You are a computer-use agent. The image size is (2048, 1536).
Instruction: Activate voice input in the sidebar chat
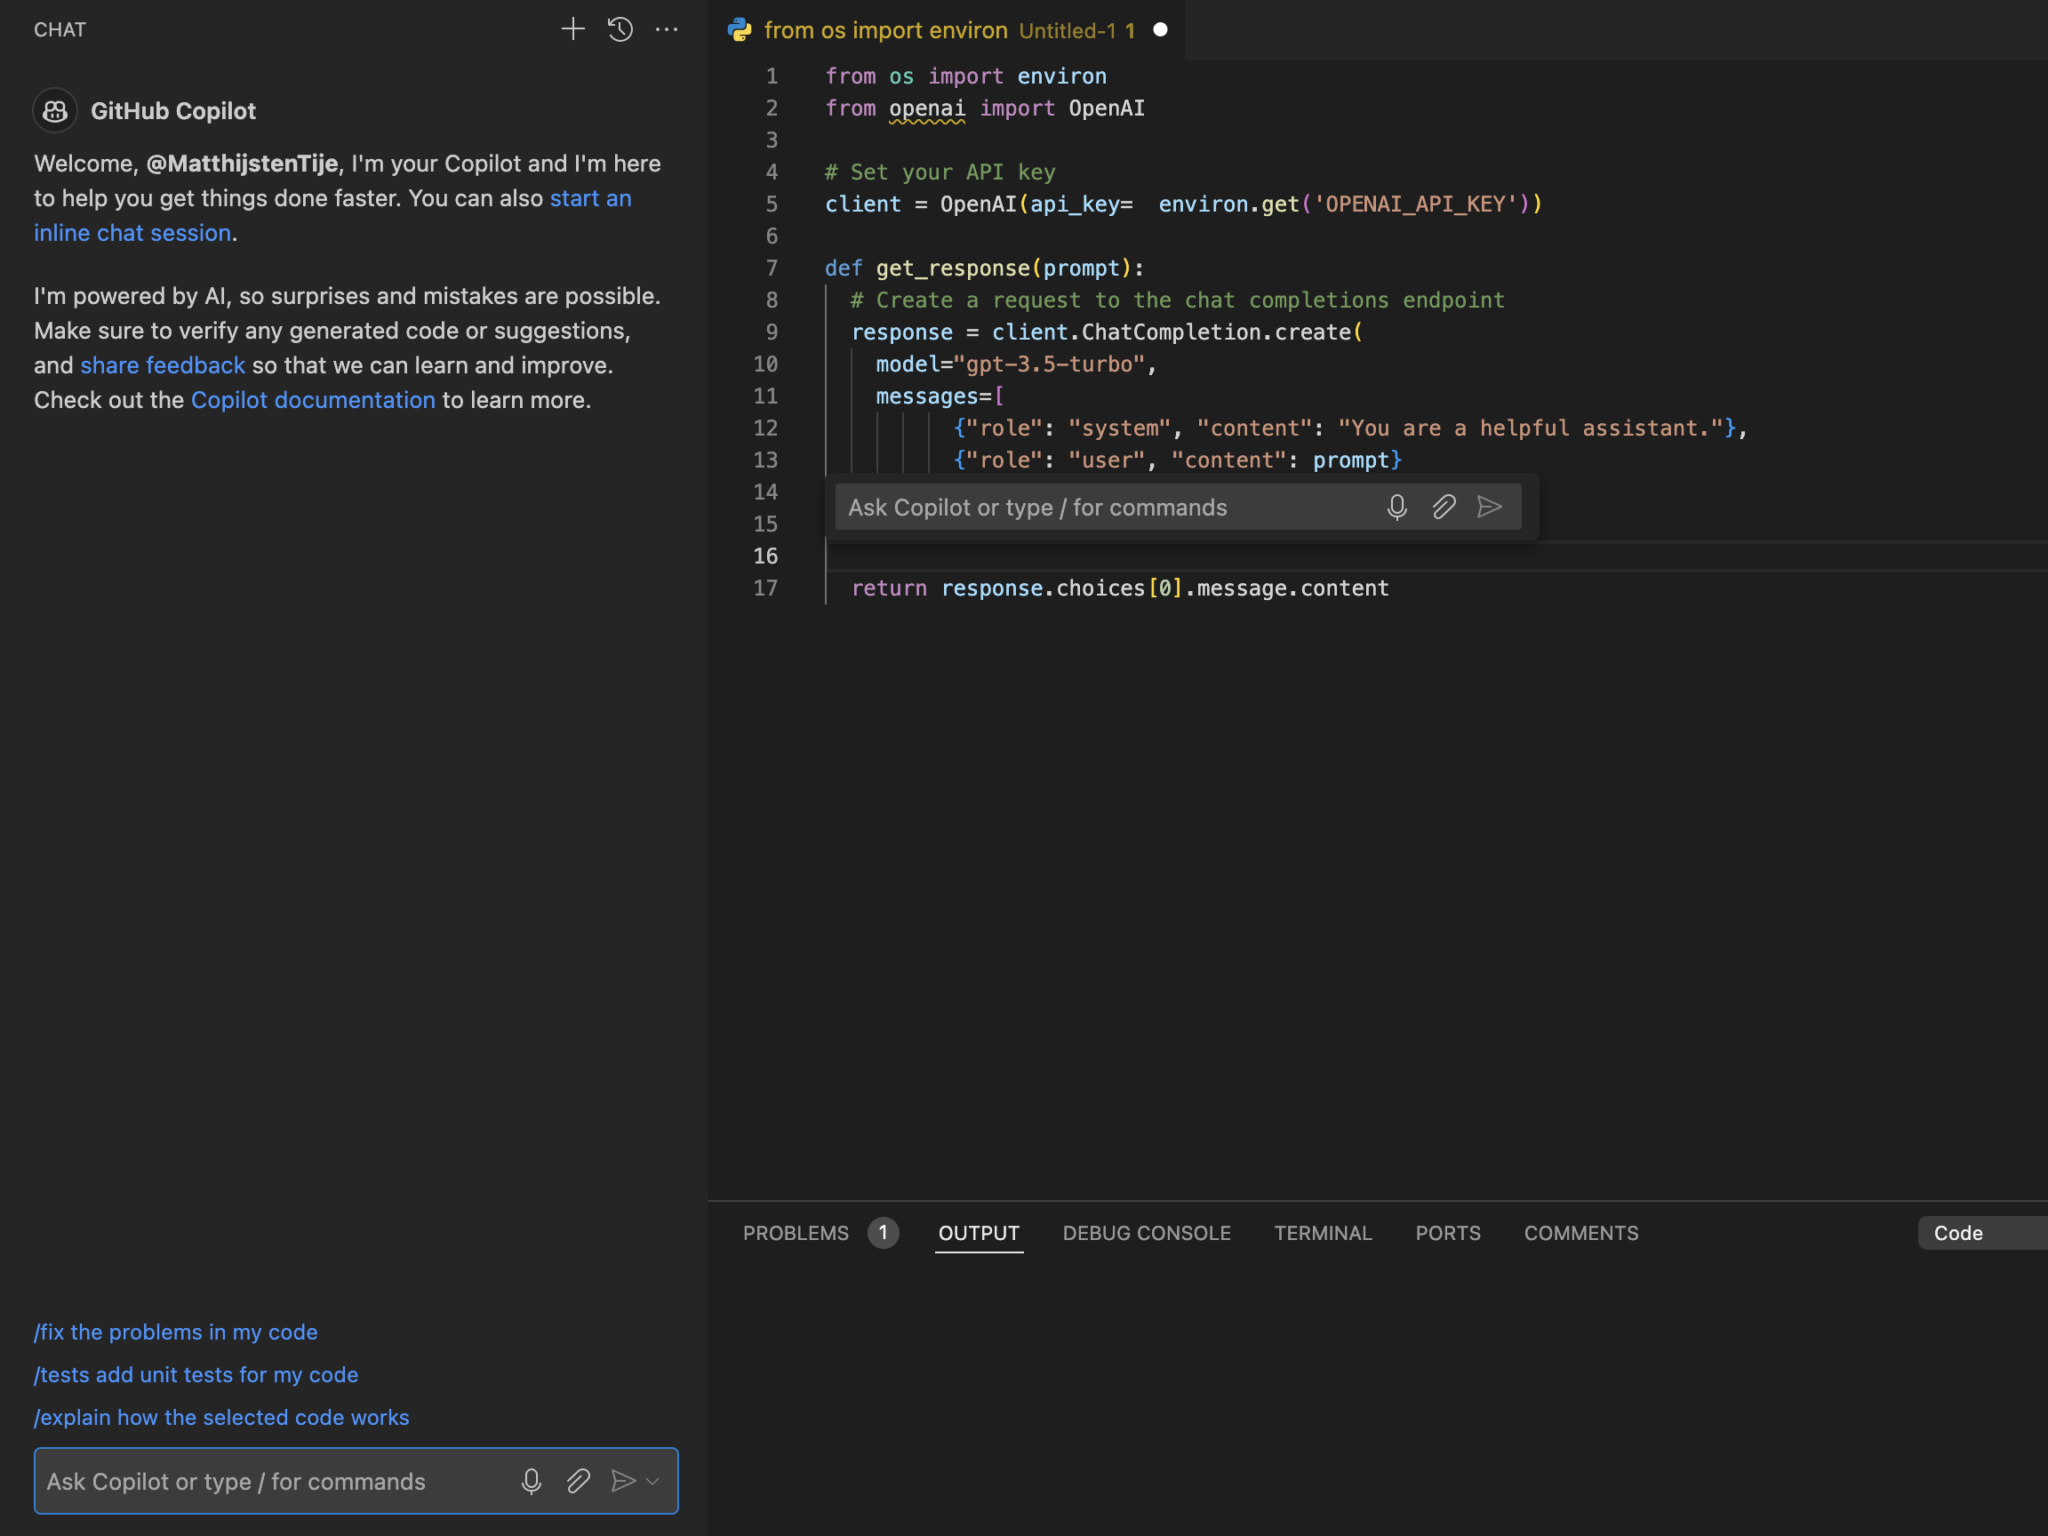531,1481
